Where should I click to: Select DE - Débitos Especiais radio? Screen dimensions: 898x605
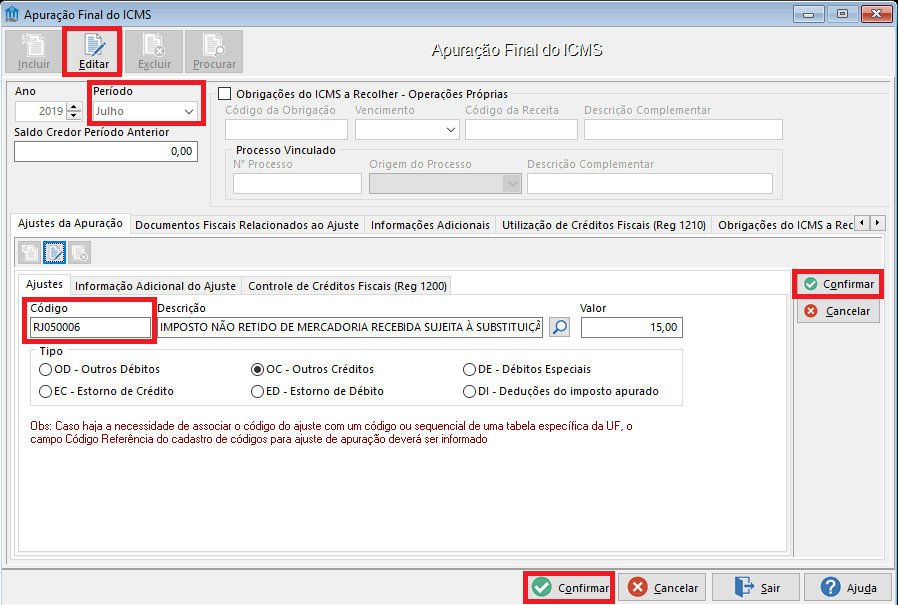[469, 370]
